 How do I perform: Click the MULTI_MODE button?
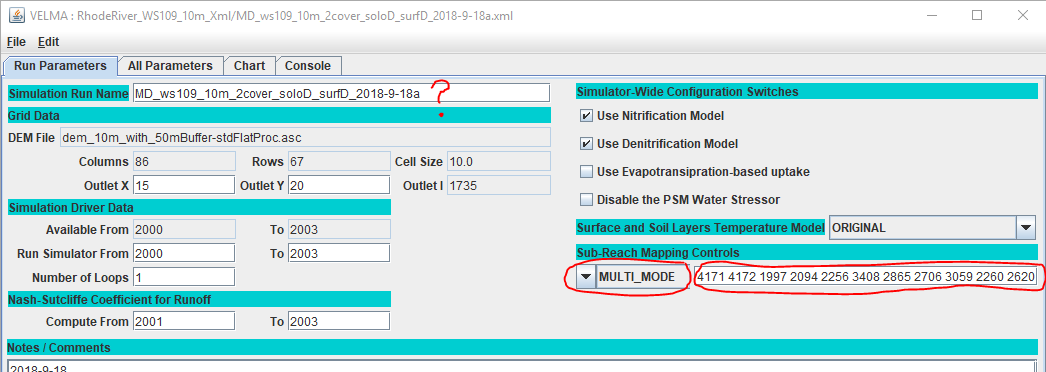tap(642, 277)
